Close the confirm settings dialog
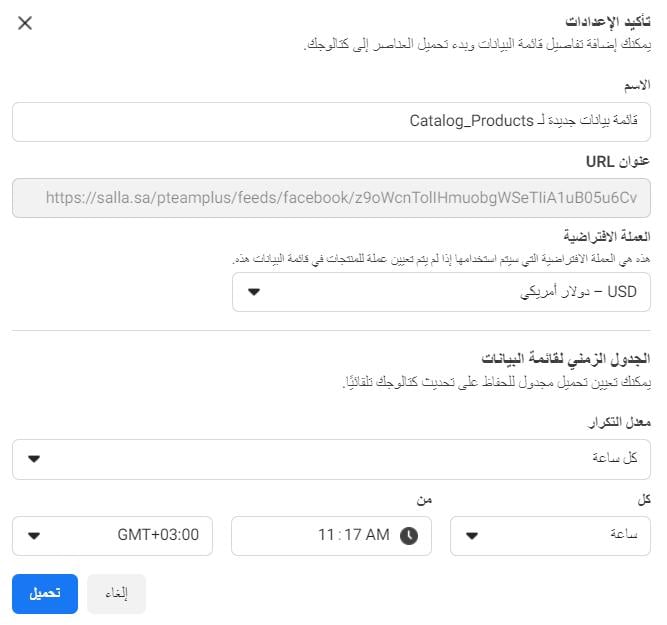This screenshot has height=625, width=667. click(x=25, y=23)
